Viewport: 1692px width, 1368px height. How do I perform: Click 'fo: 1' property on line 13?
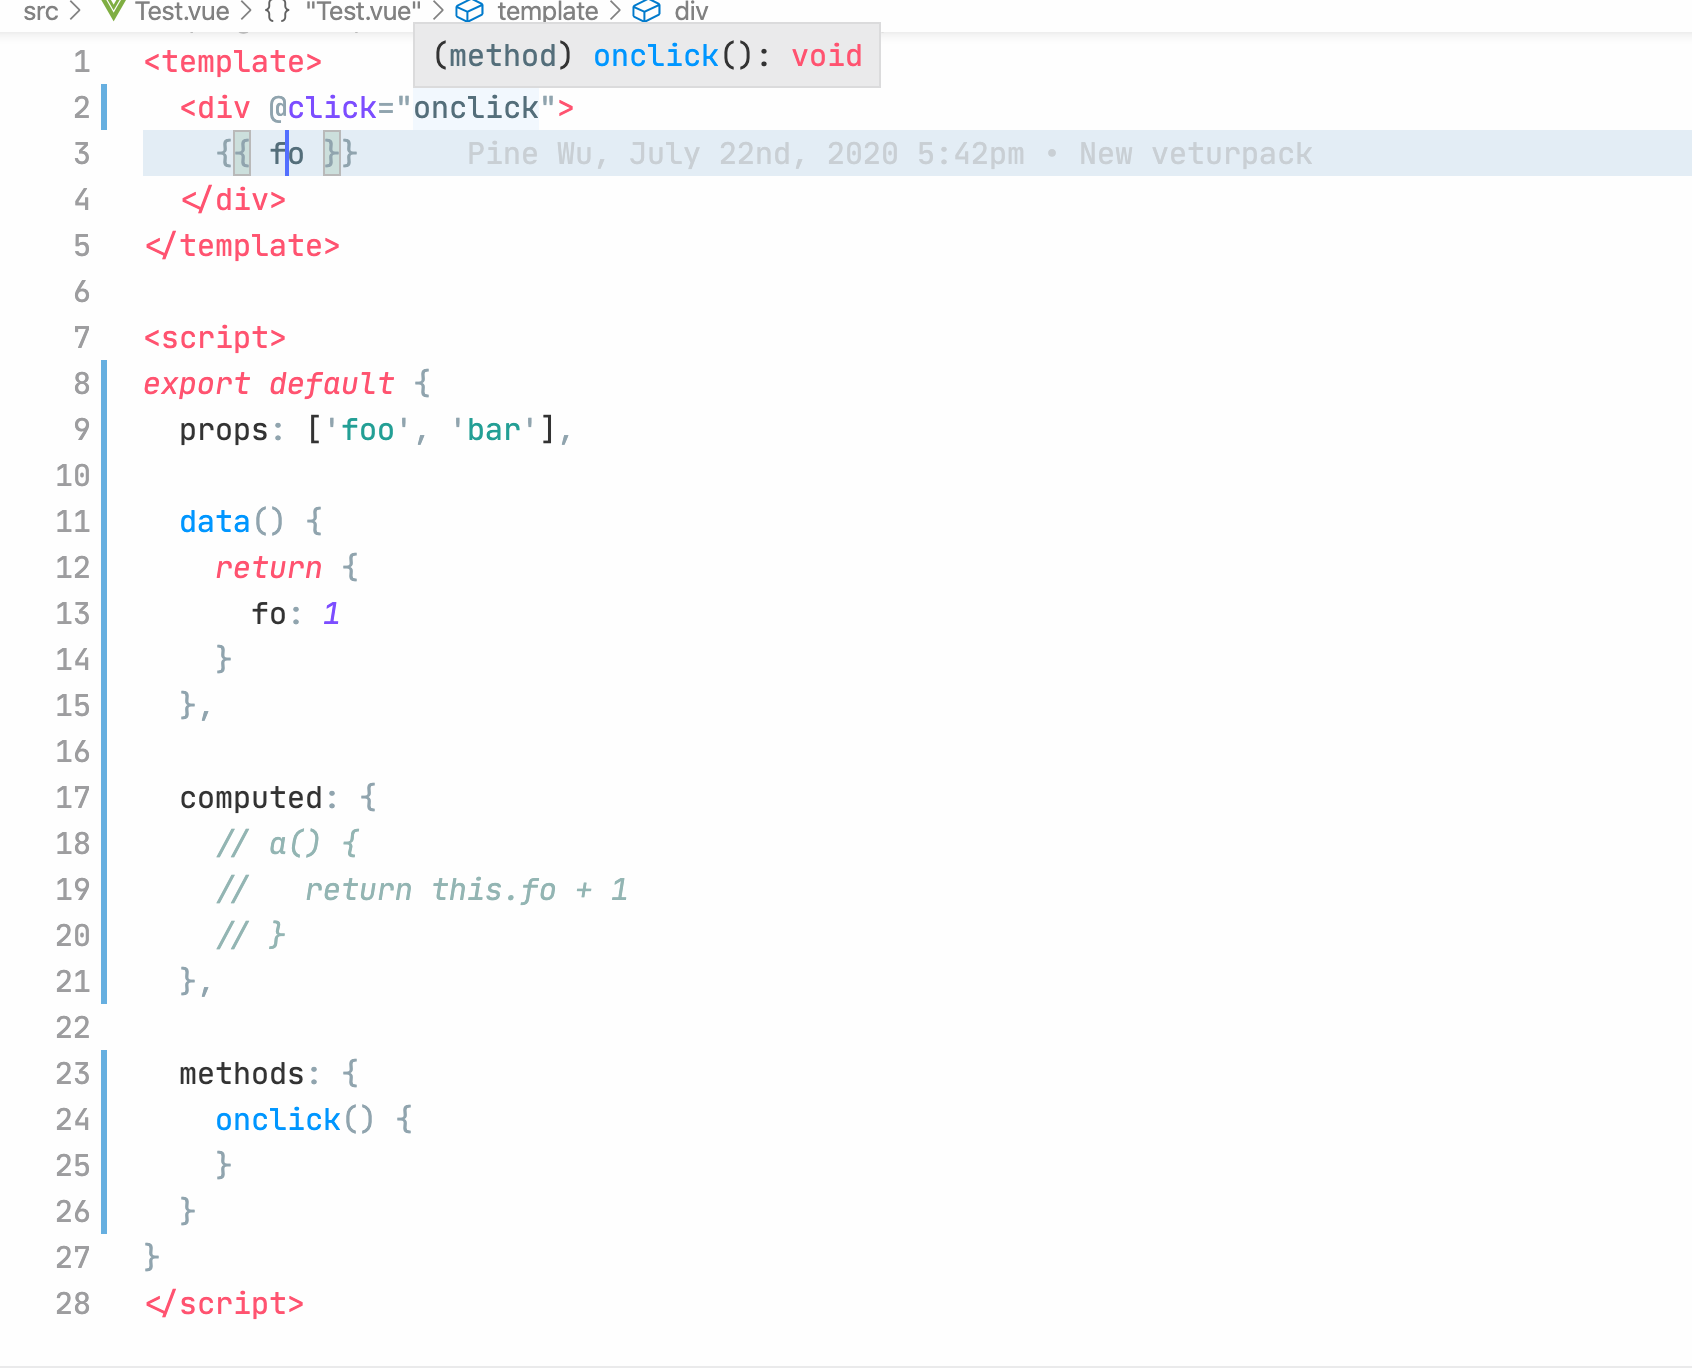pos(296,614)
